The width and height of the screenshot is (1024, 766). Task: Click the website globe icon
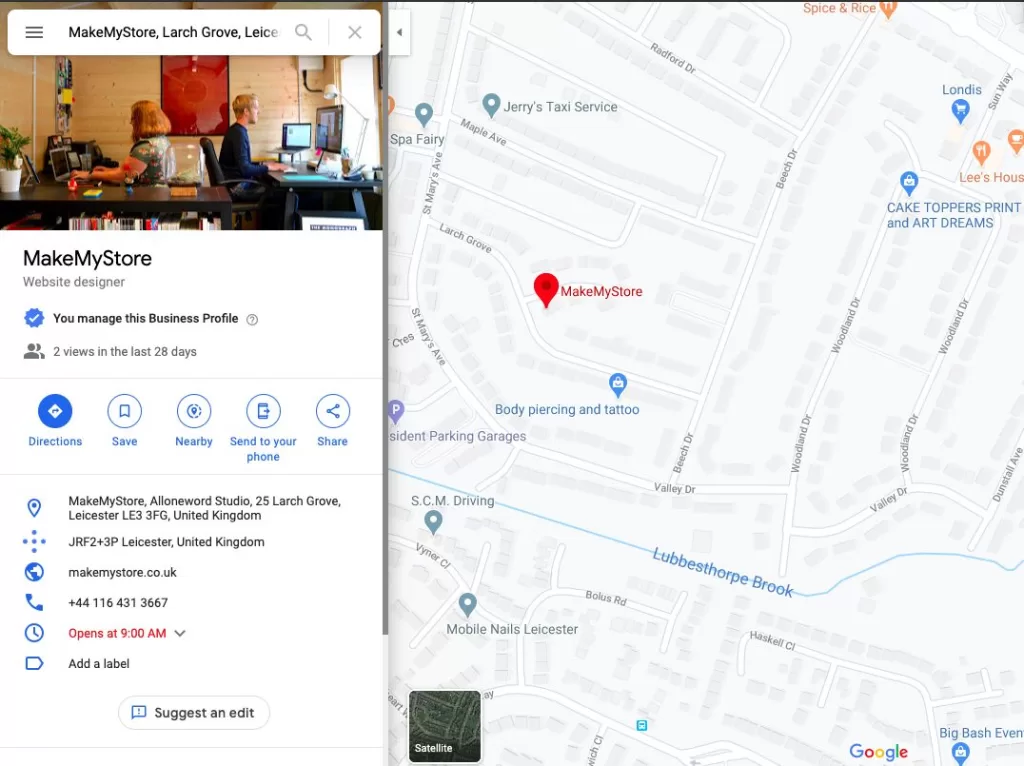(34, 572)
